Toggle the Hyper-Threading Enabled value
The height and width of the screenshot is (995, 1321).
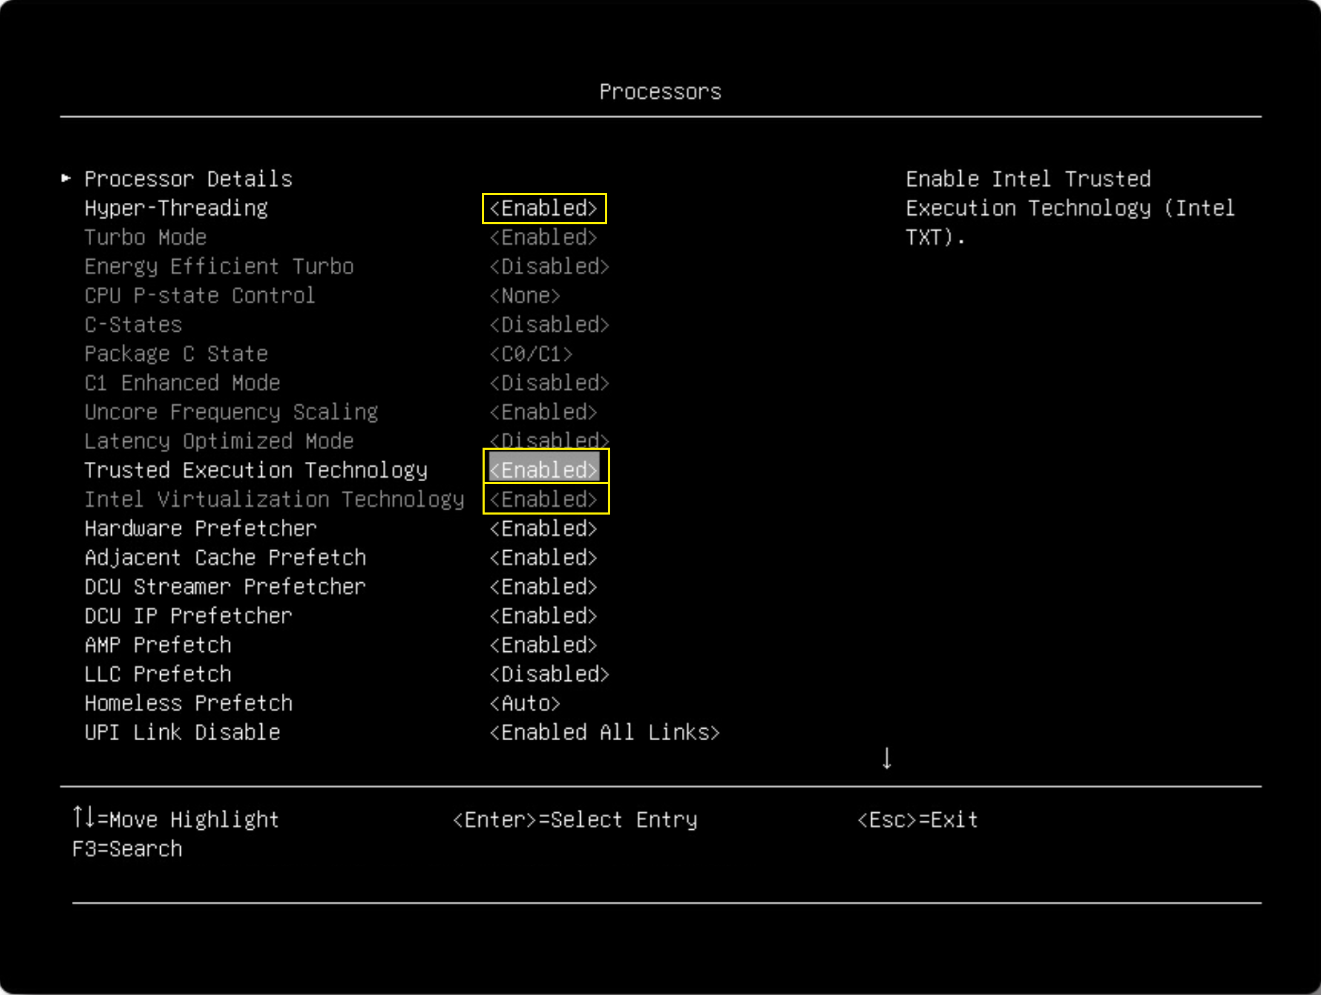544,208
